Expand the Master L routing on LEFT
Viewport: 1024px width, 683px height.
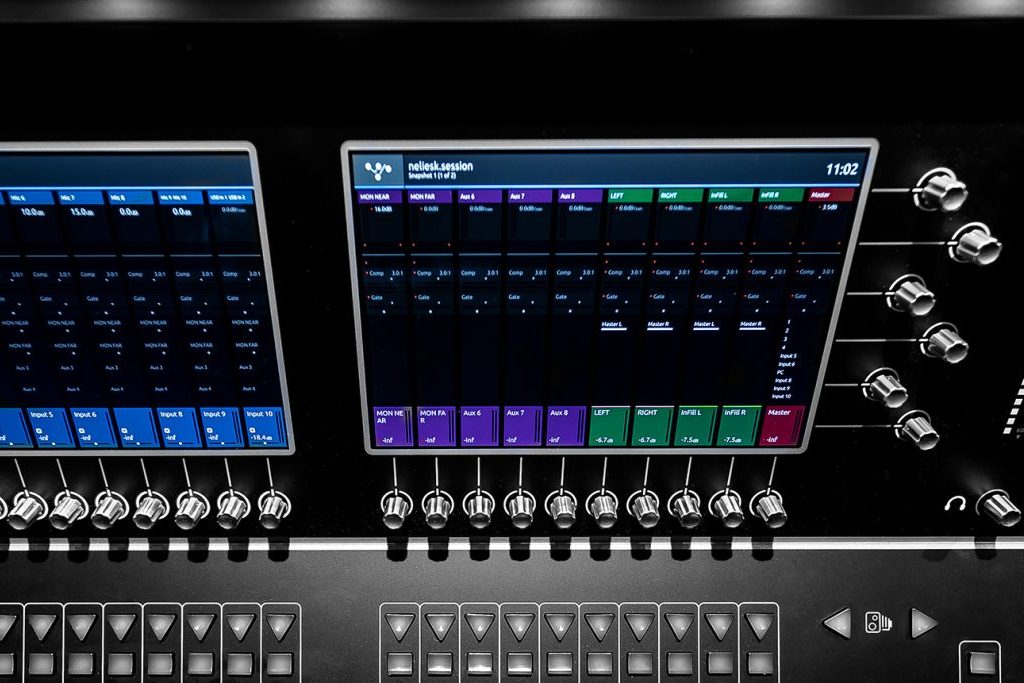pyautogui.click(x=613, y=324)
